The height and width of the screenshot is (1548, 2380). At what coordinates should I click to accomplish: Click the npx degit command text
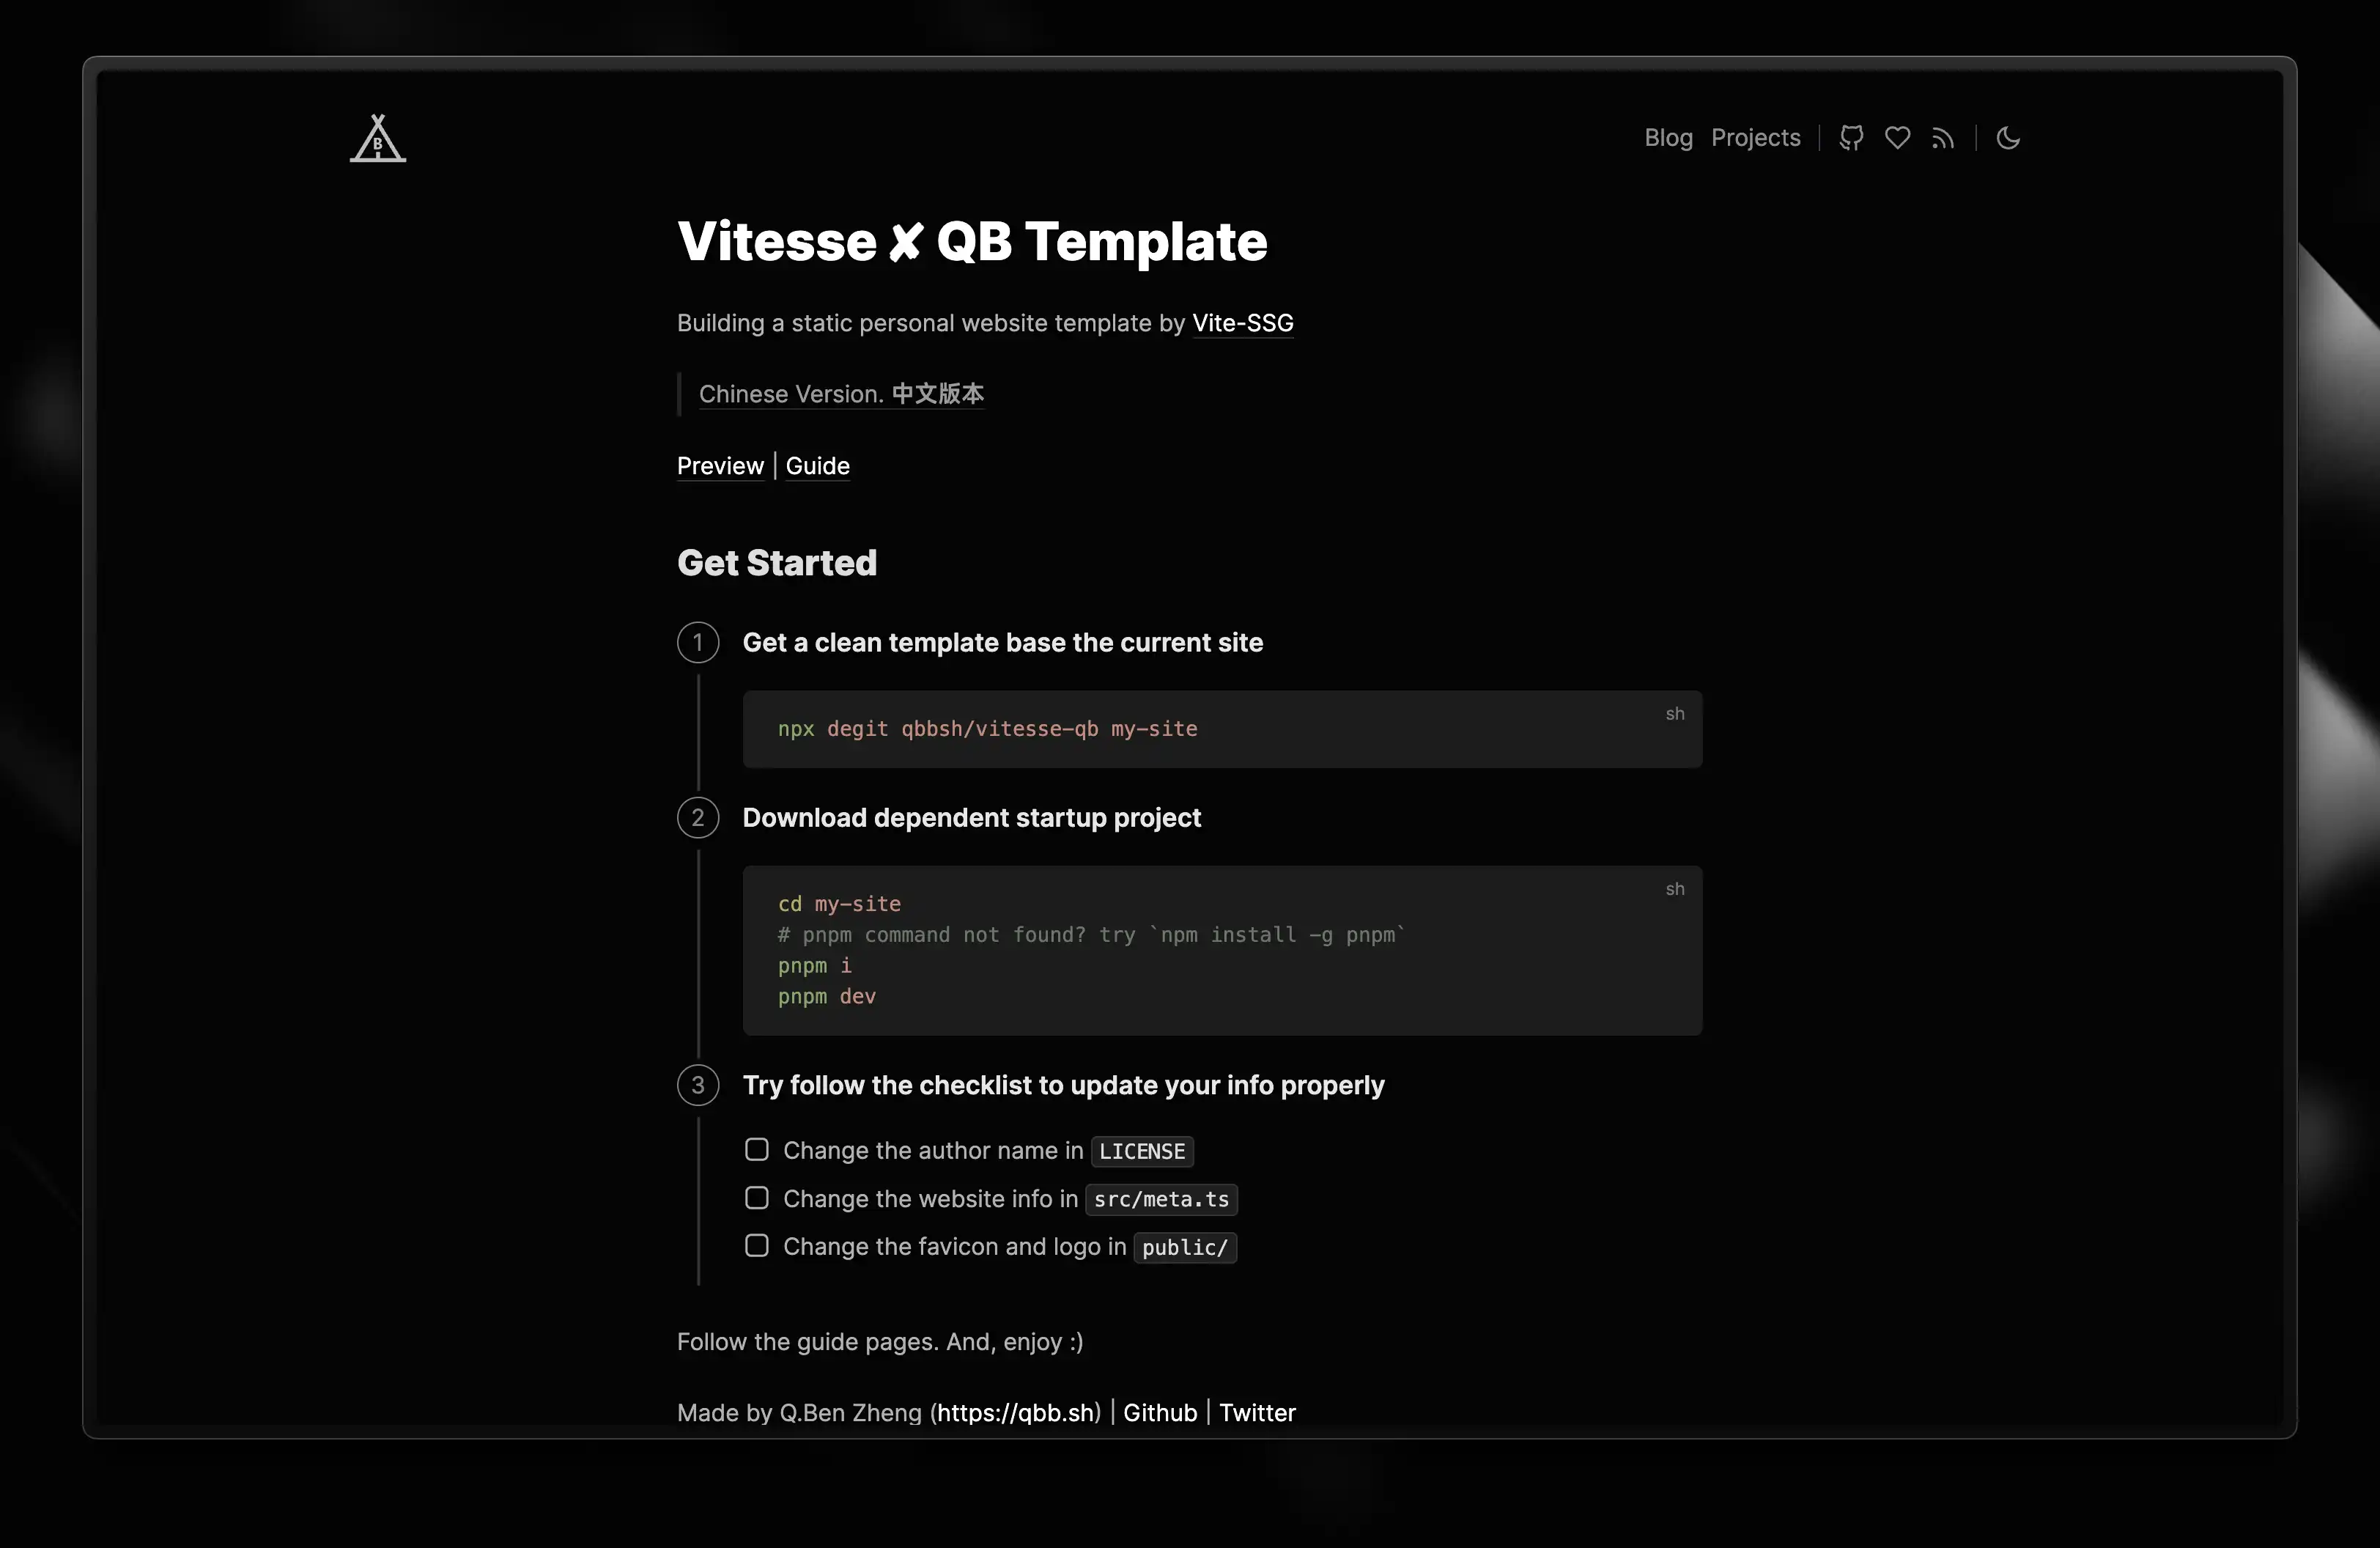[x=987, y=729]
